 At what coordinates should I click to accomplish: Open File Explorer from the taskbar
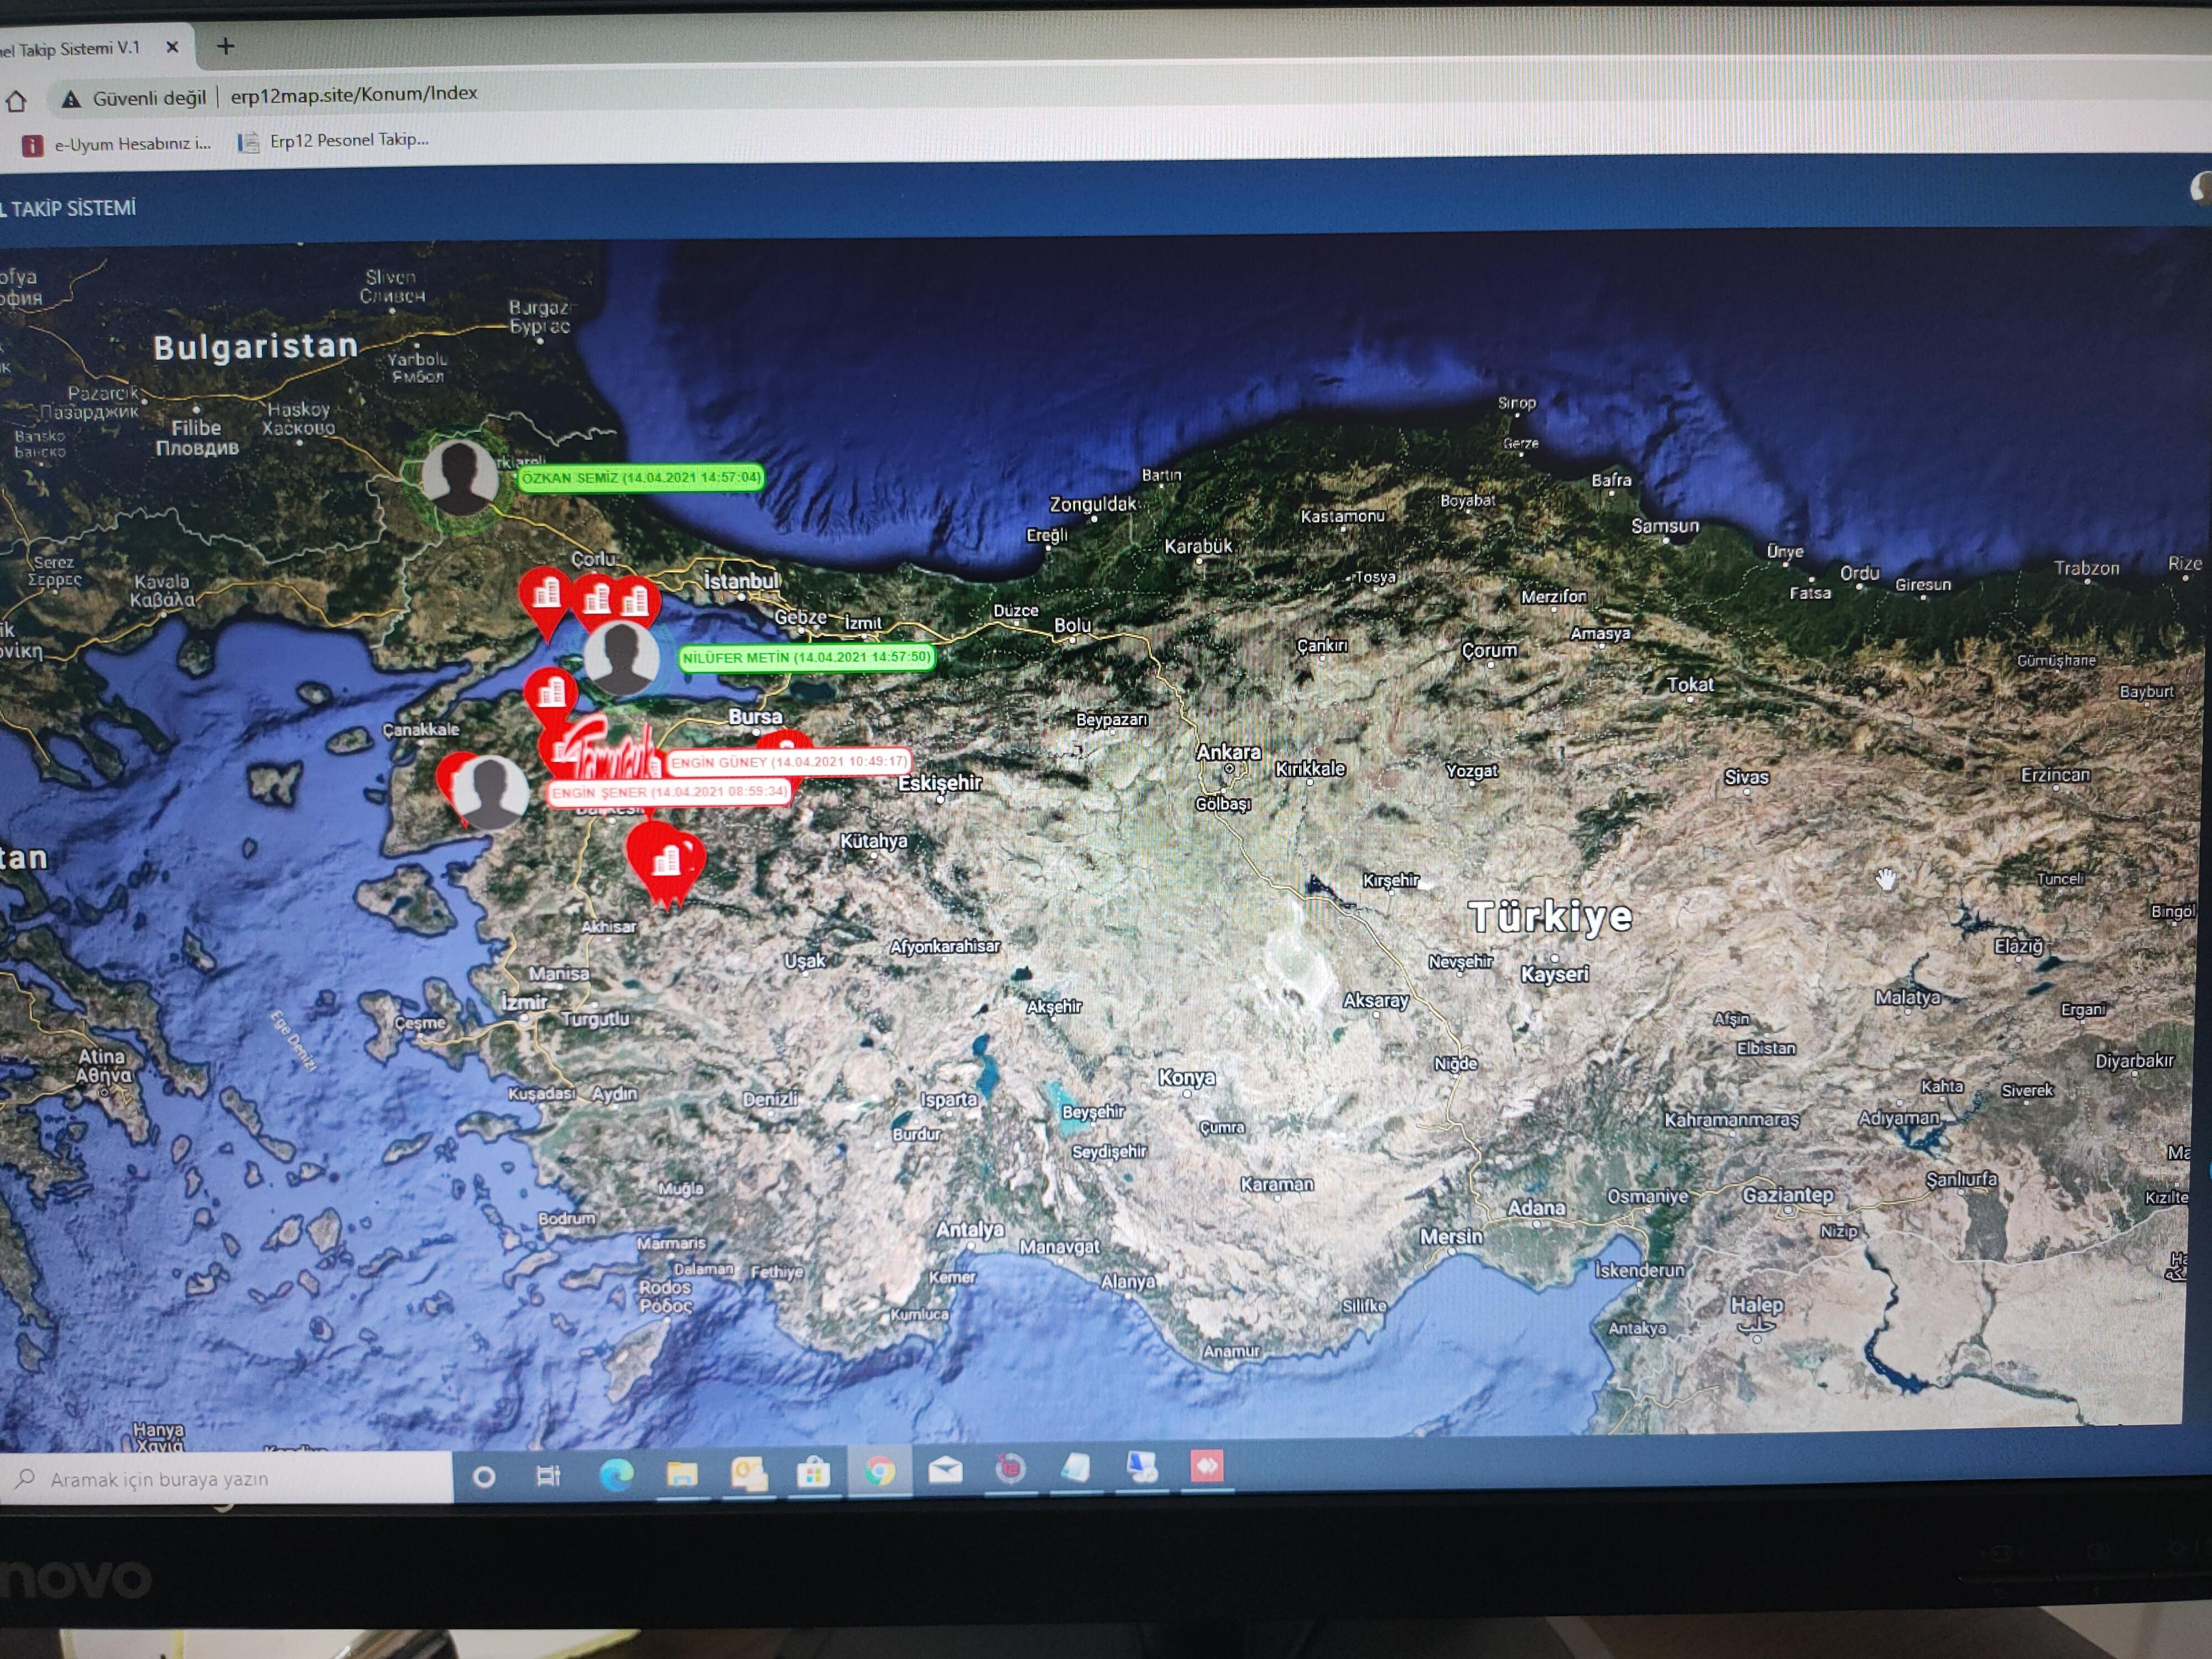pyautogui.click(x=682, y=1473)
